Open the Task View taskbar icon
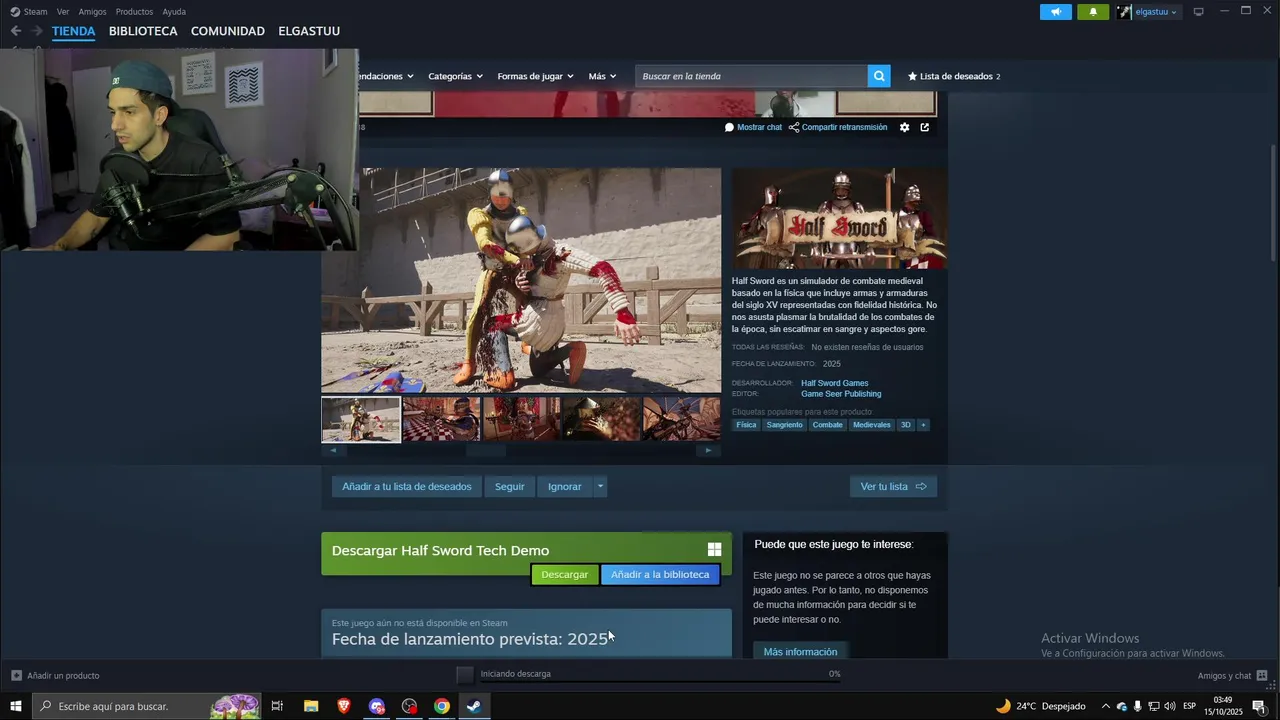 (x=278, y=706)
